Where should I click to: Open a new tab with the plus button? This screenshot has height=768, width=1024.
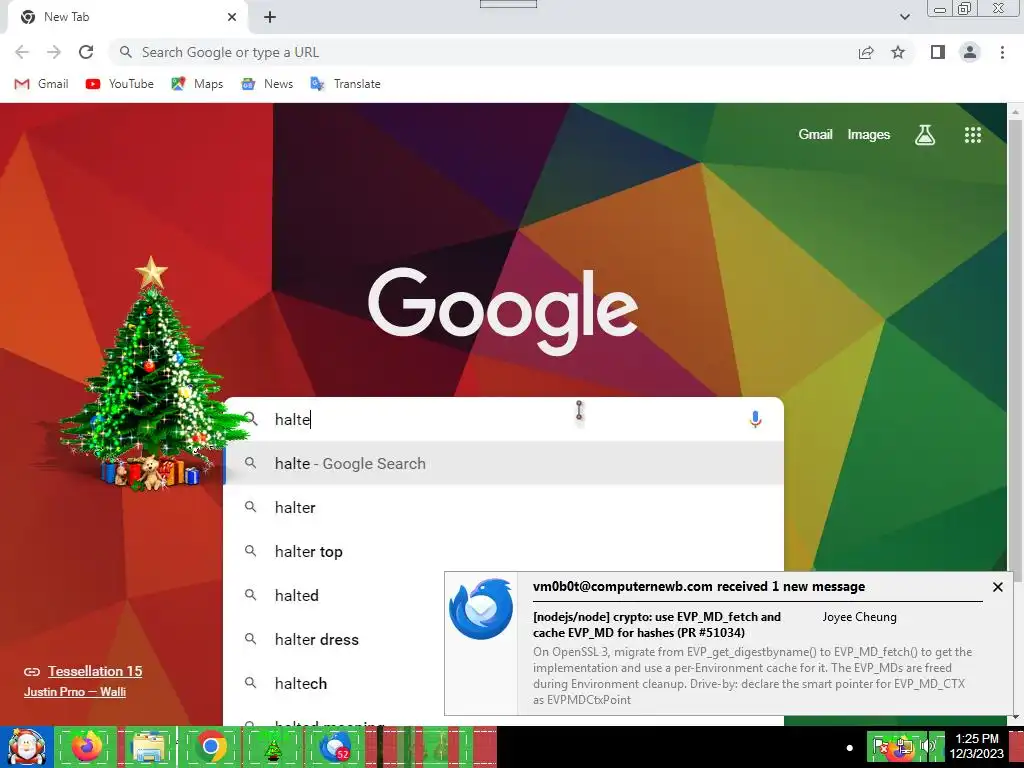click(270, 17)
